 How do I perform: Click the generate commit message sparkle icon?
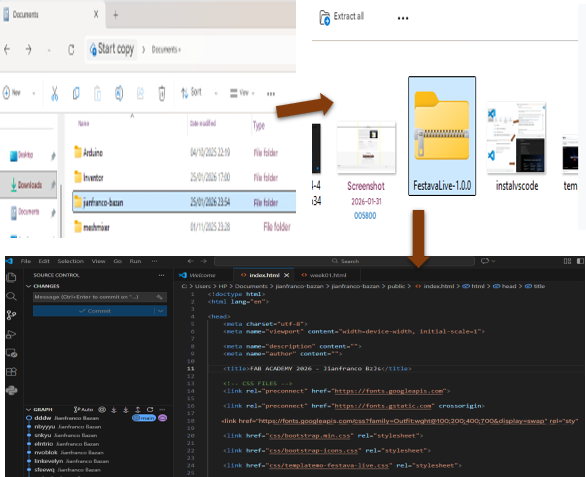pos(160,297)
